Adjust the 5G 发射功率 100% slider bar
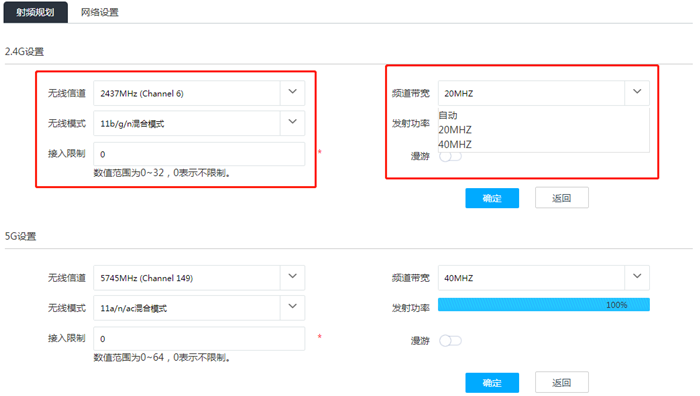Image resolution: width=700 pixels, height=396 pixels. click(544, 304)
